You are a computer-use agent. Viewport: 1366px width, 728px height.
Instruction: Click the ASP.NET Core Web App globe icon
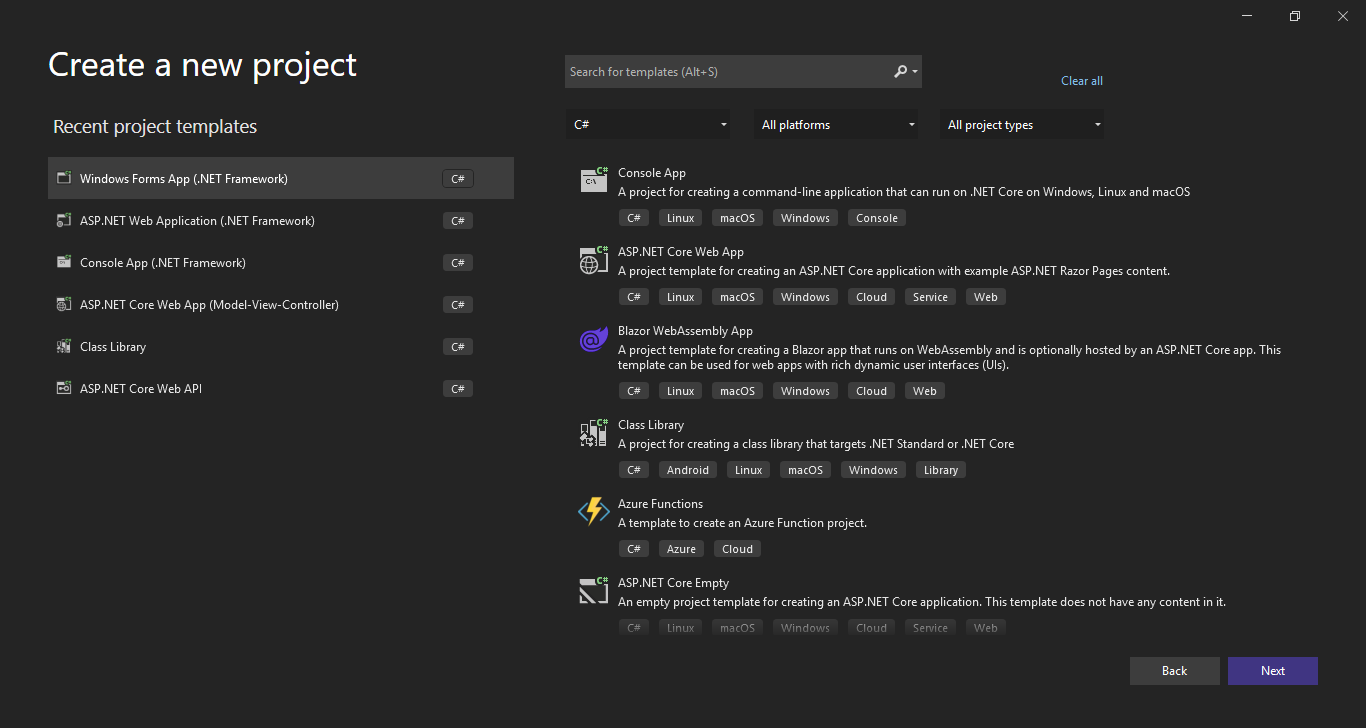coord(594,259)
